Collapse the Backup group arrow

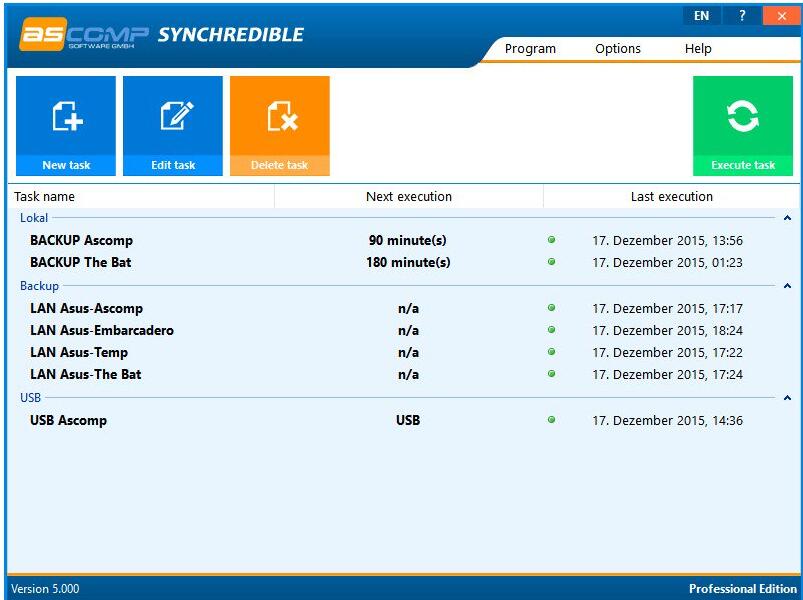[x=788, y=286]
